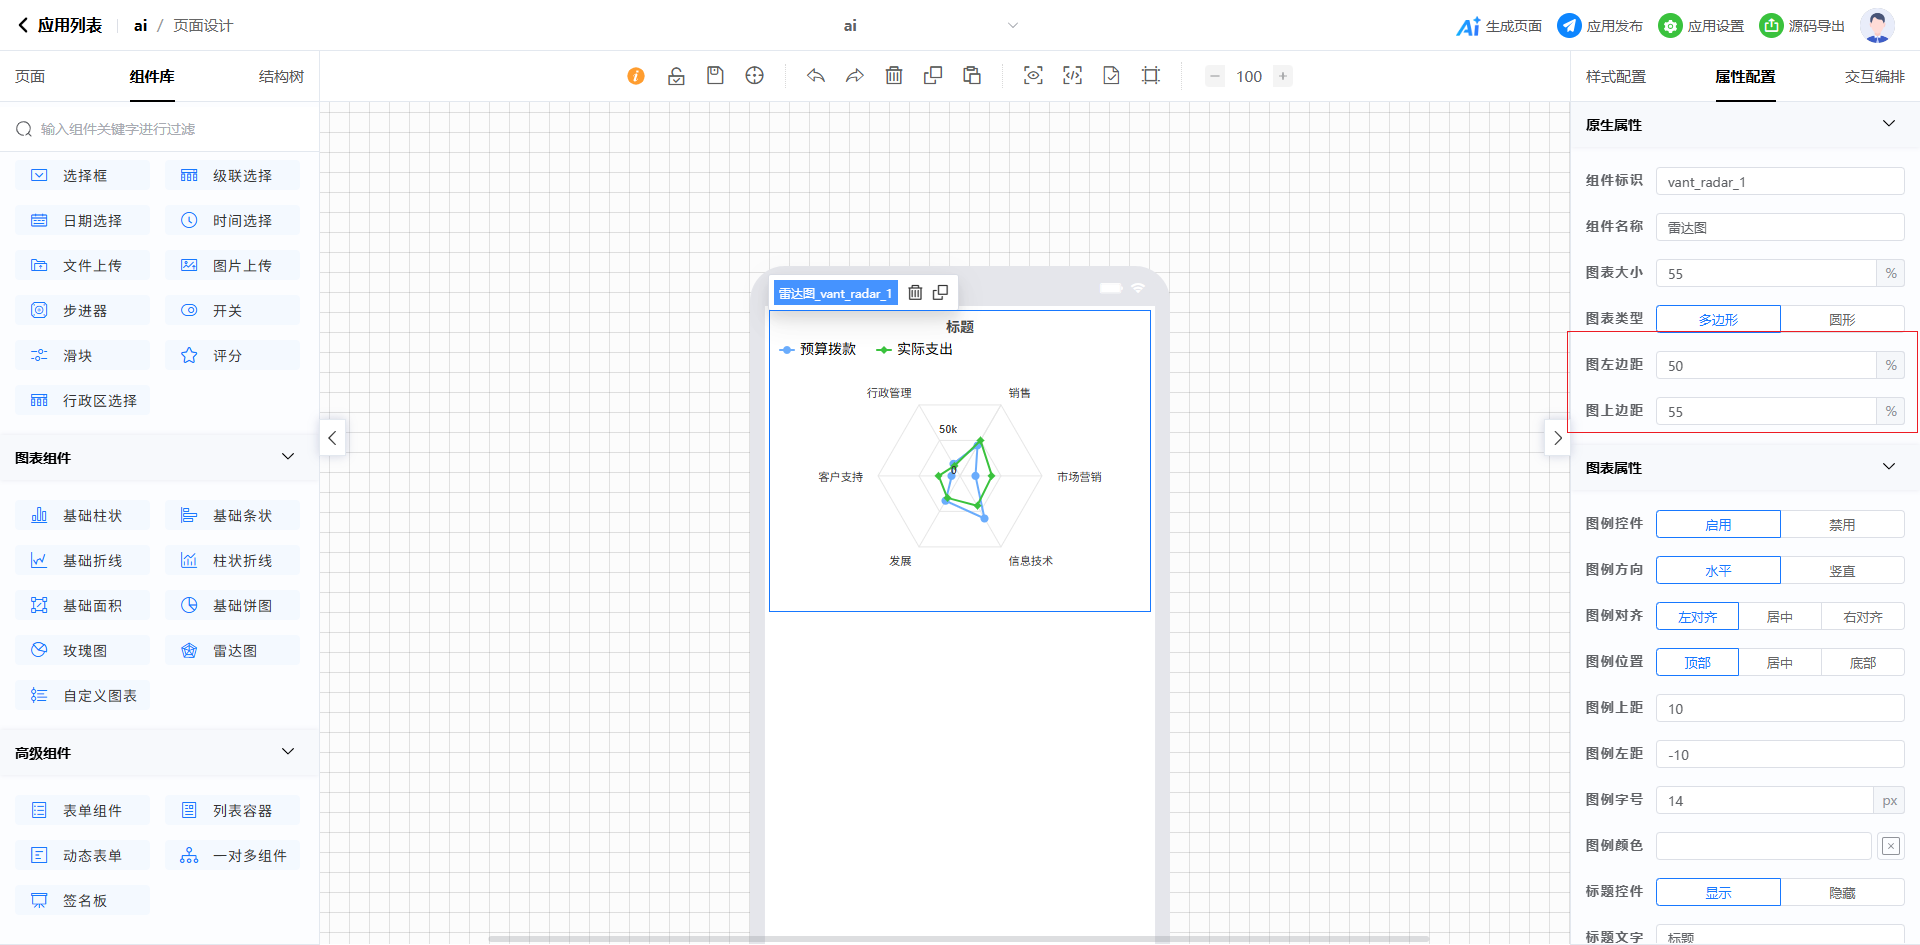Image resolution: width=1920 pixels, height=945 pixels.
Task: Click 应用列表 back link
Action: click(x=60, y=26)
